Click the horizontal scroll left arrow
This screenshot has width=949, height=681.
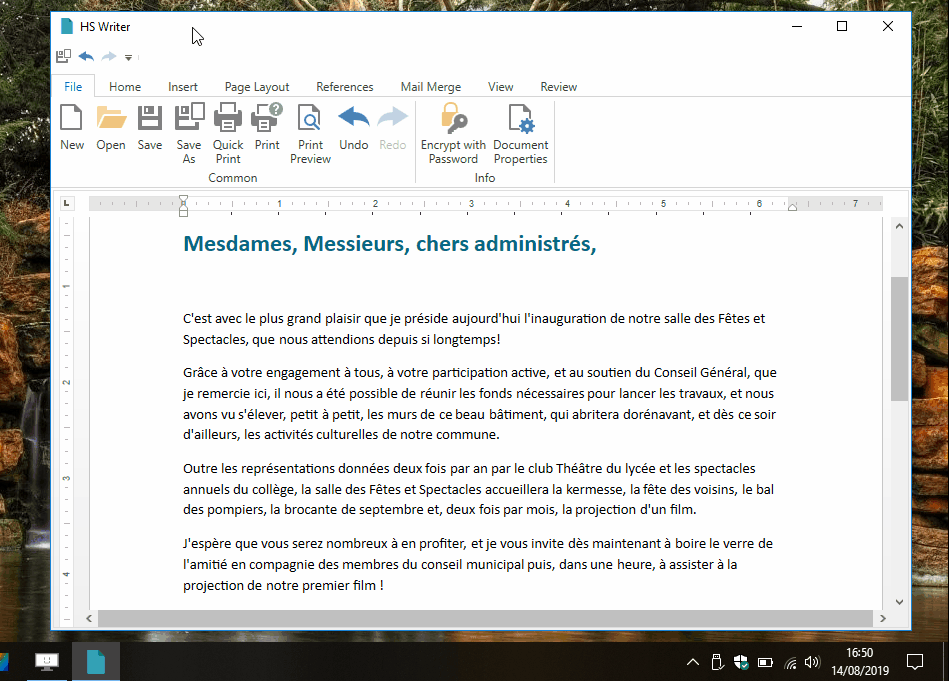[89, 618]
